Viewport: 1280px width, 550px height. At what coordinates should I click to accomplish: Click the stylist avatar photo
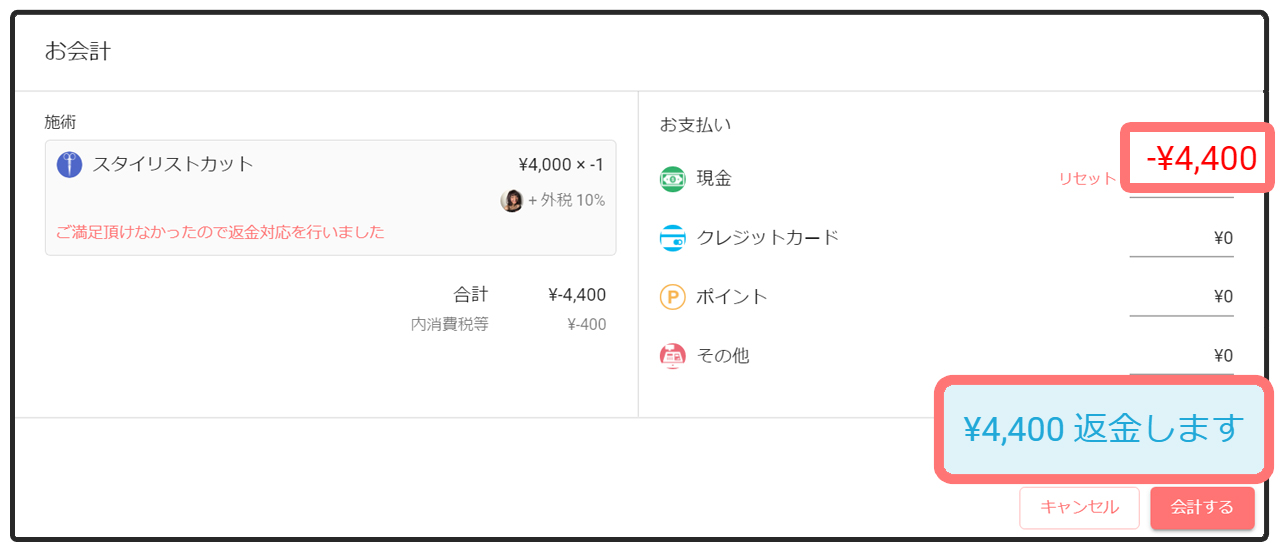tap(512, 200)
